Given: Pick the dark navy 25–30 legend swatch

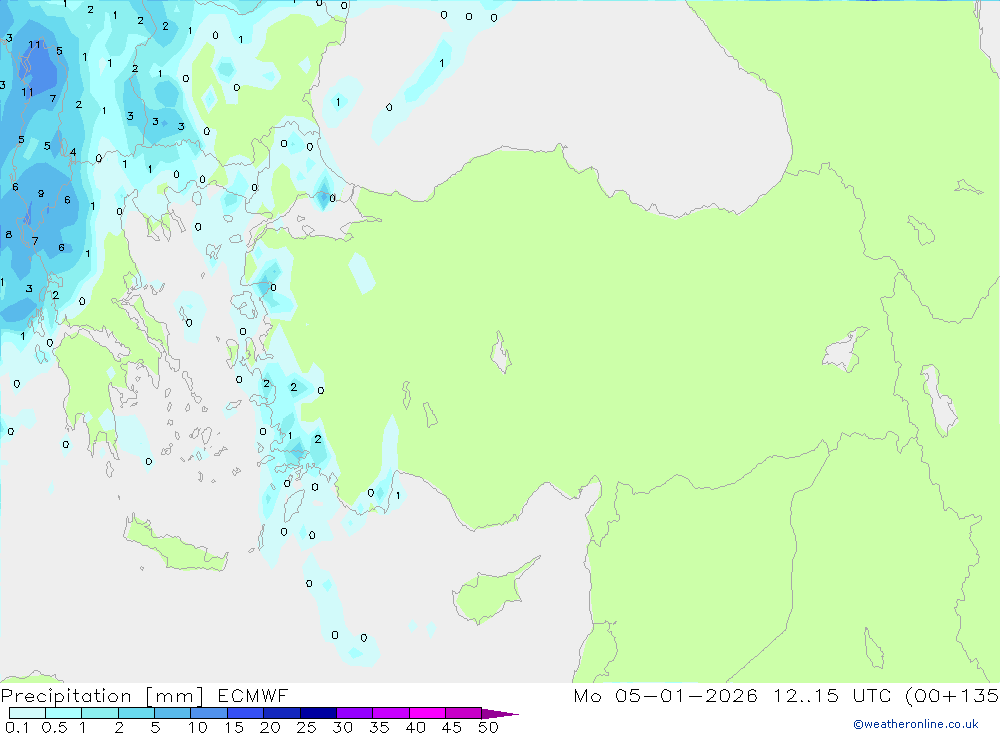Looking at the screenshot, I should 317,714.
